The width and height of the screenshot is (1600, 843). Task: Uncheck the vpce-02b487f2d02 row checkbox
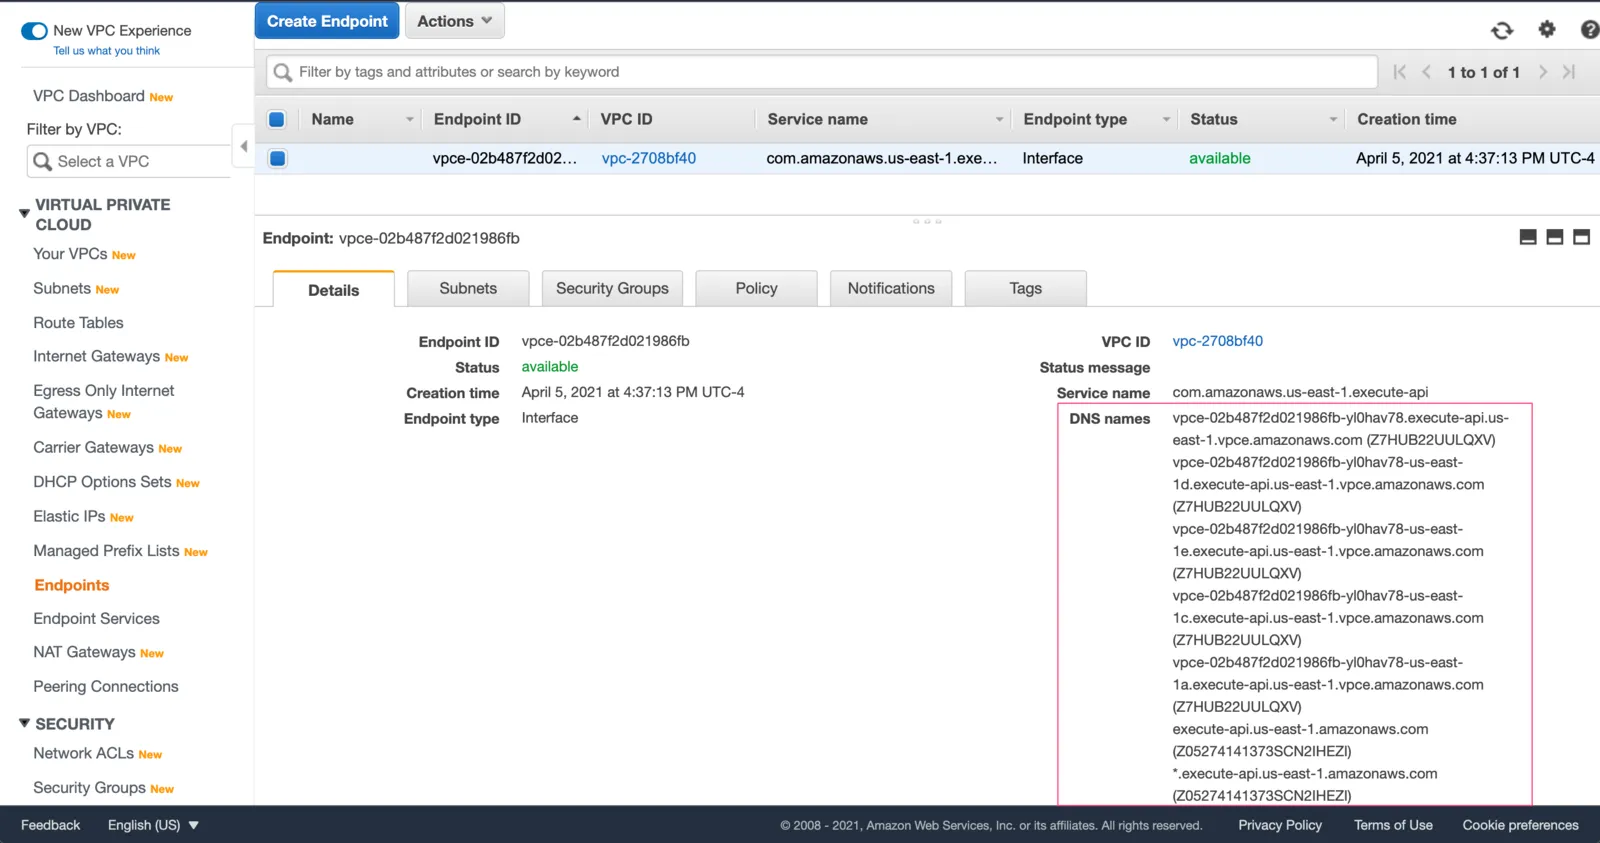point(277,158)
